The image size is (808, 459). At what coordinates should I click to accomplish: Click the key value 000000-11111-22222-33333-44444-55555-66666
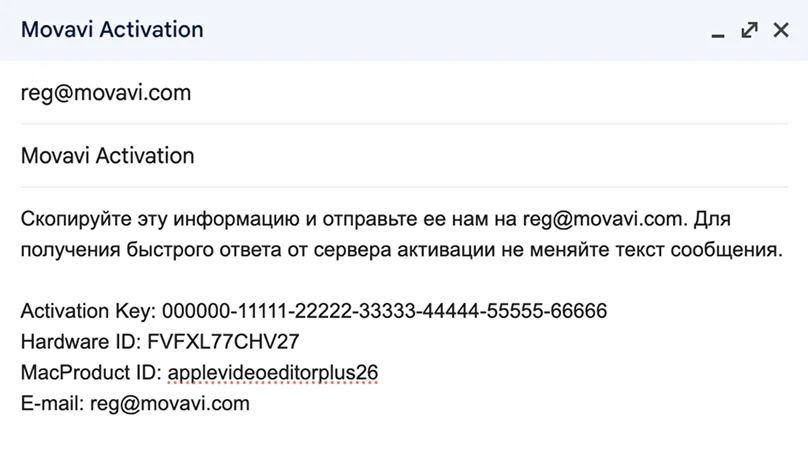[384, 311]
